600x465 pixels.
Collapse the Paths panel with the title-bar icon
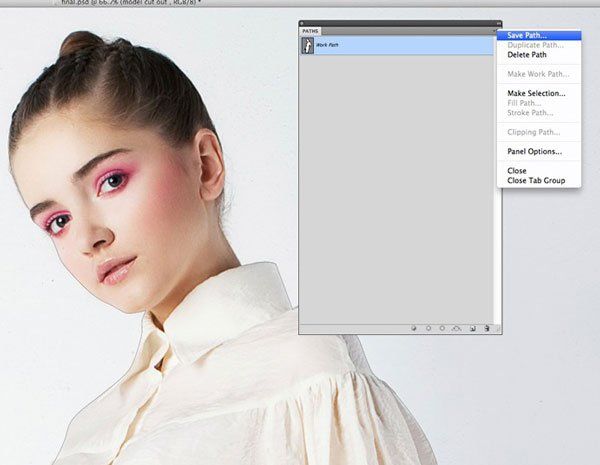499,23
